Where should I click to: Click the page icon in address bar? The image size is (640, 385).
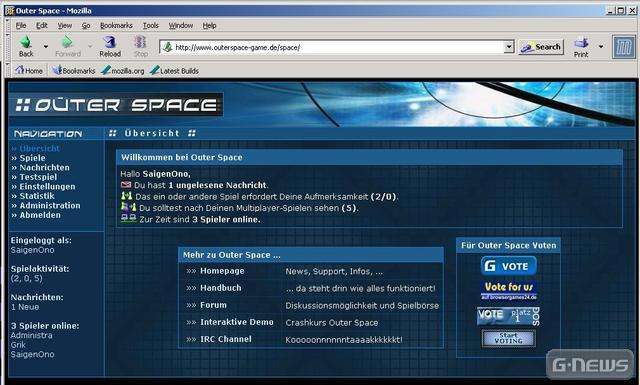tap(167, 47)
